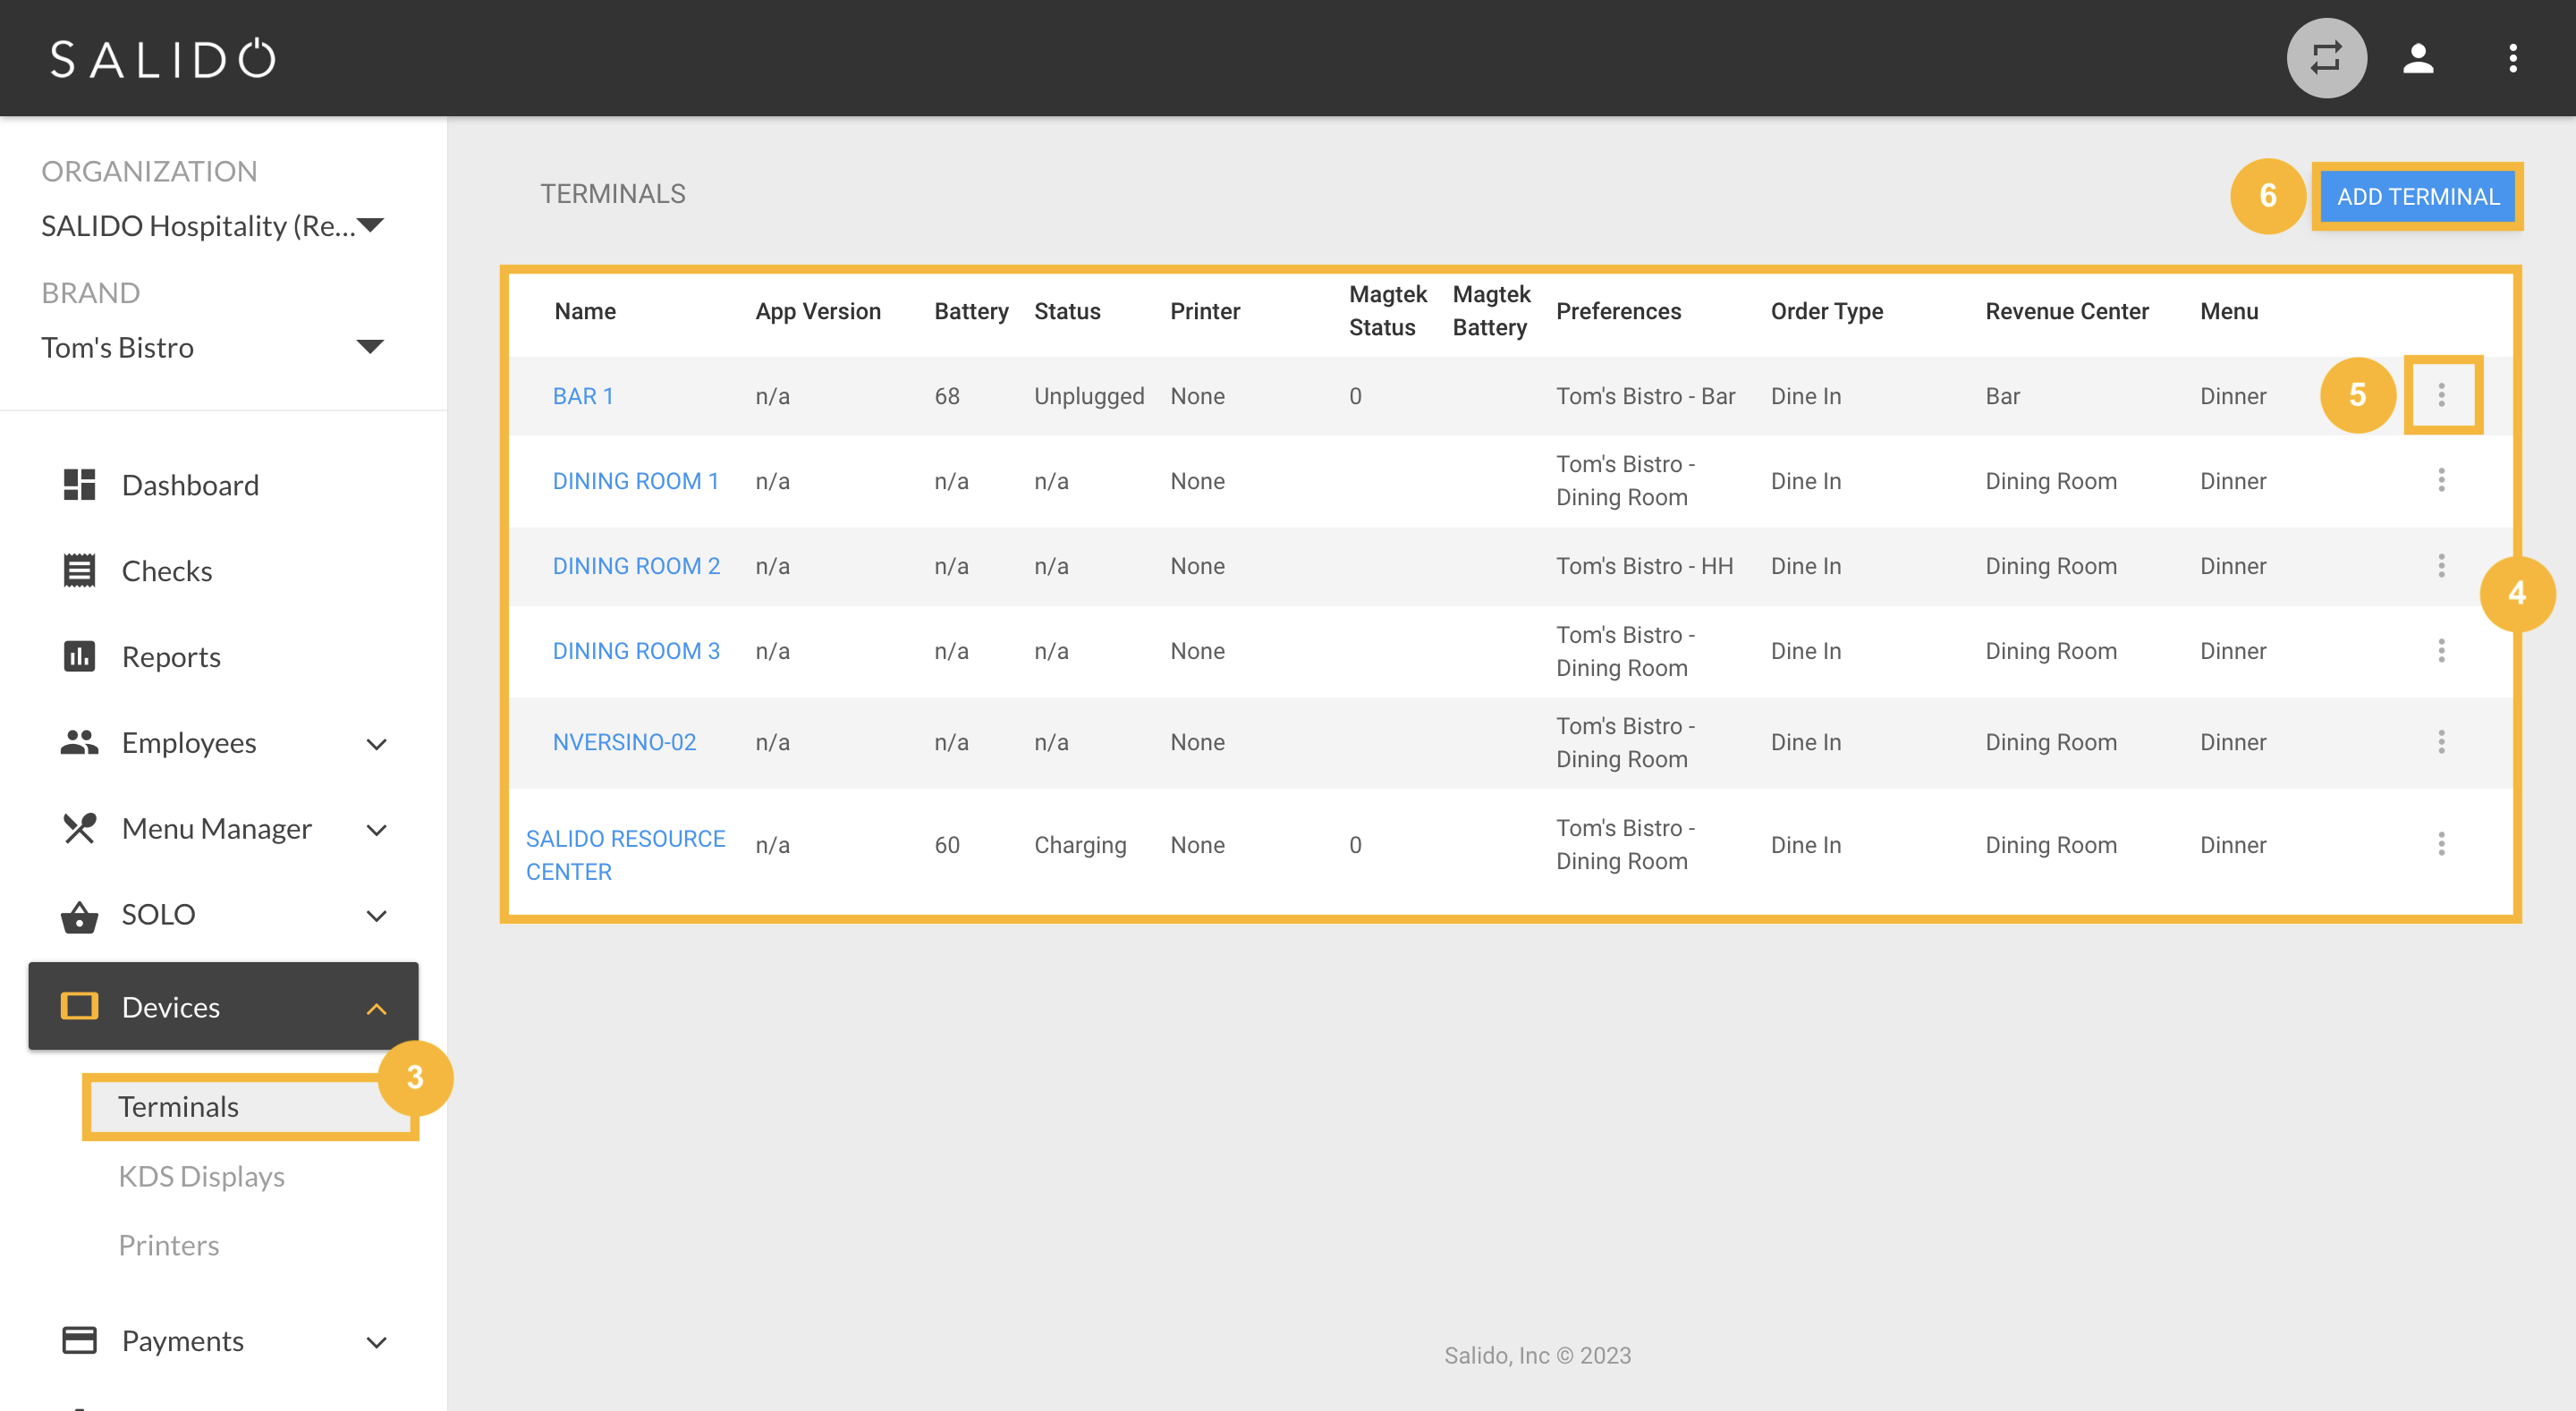2576x1411 pixels.
Task: Open the Brand Tom's Bistro dropdown
Action: [213, 347]
